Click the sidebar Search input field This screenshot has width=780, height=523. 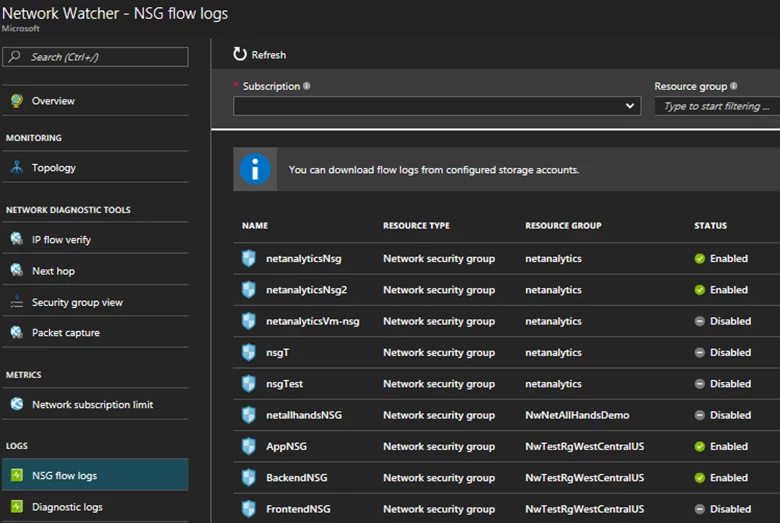pos(95,57)
